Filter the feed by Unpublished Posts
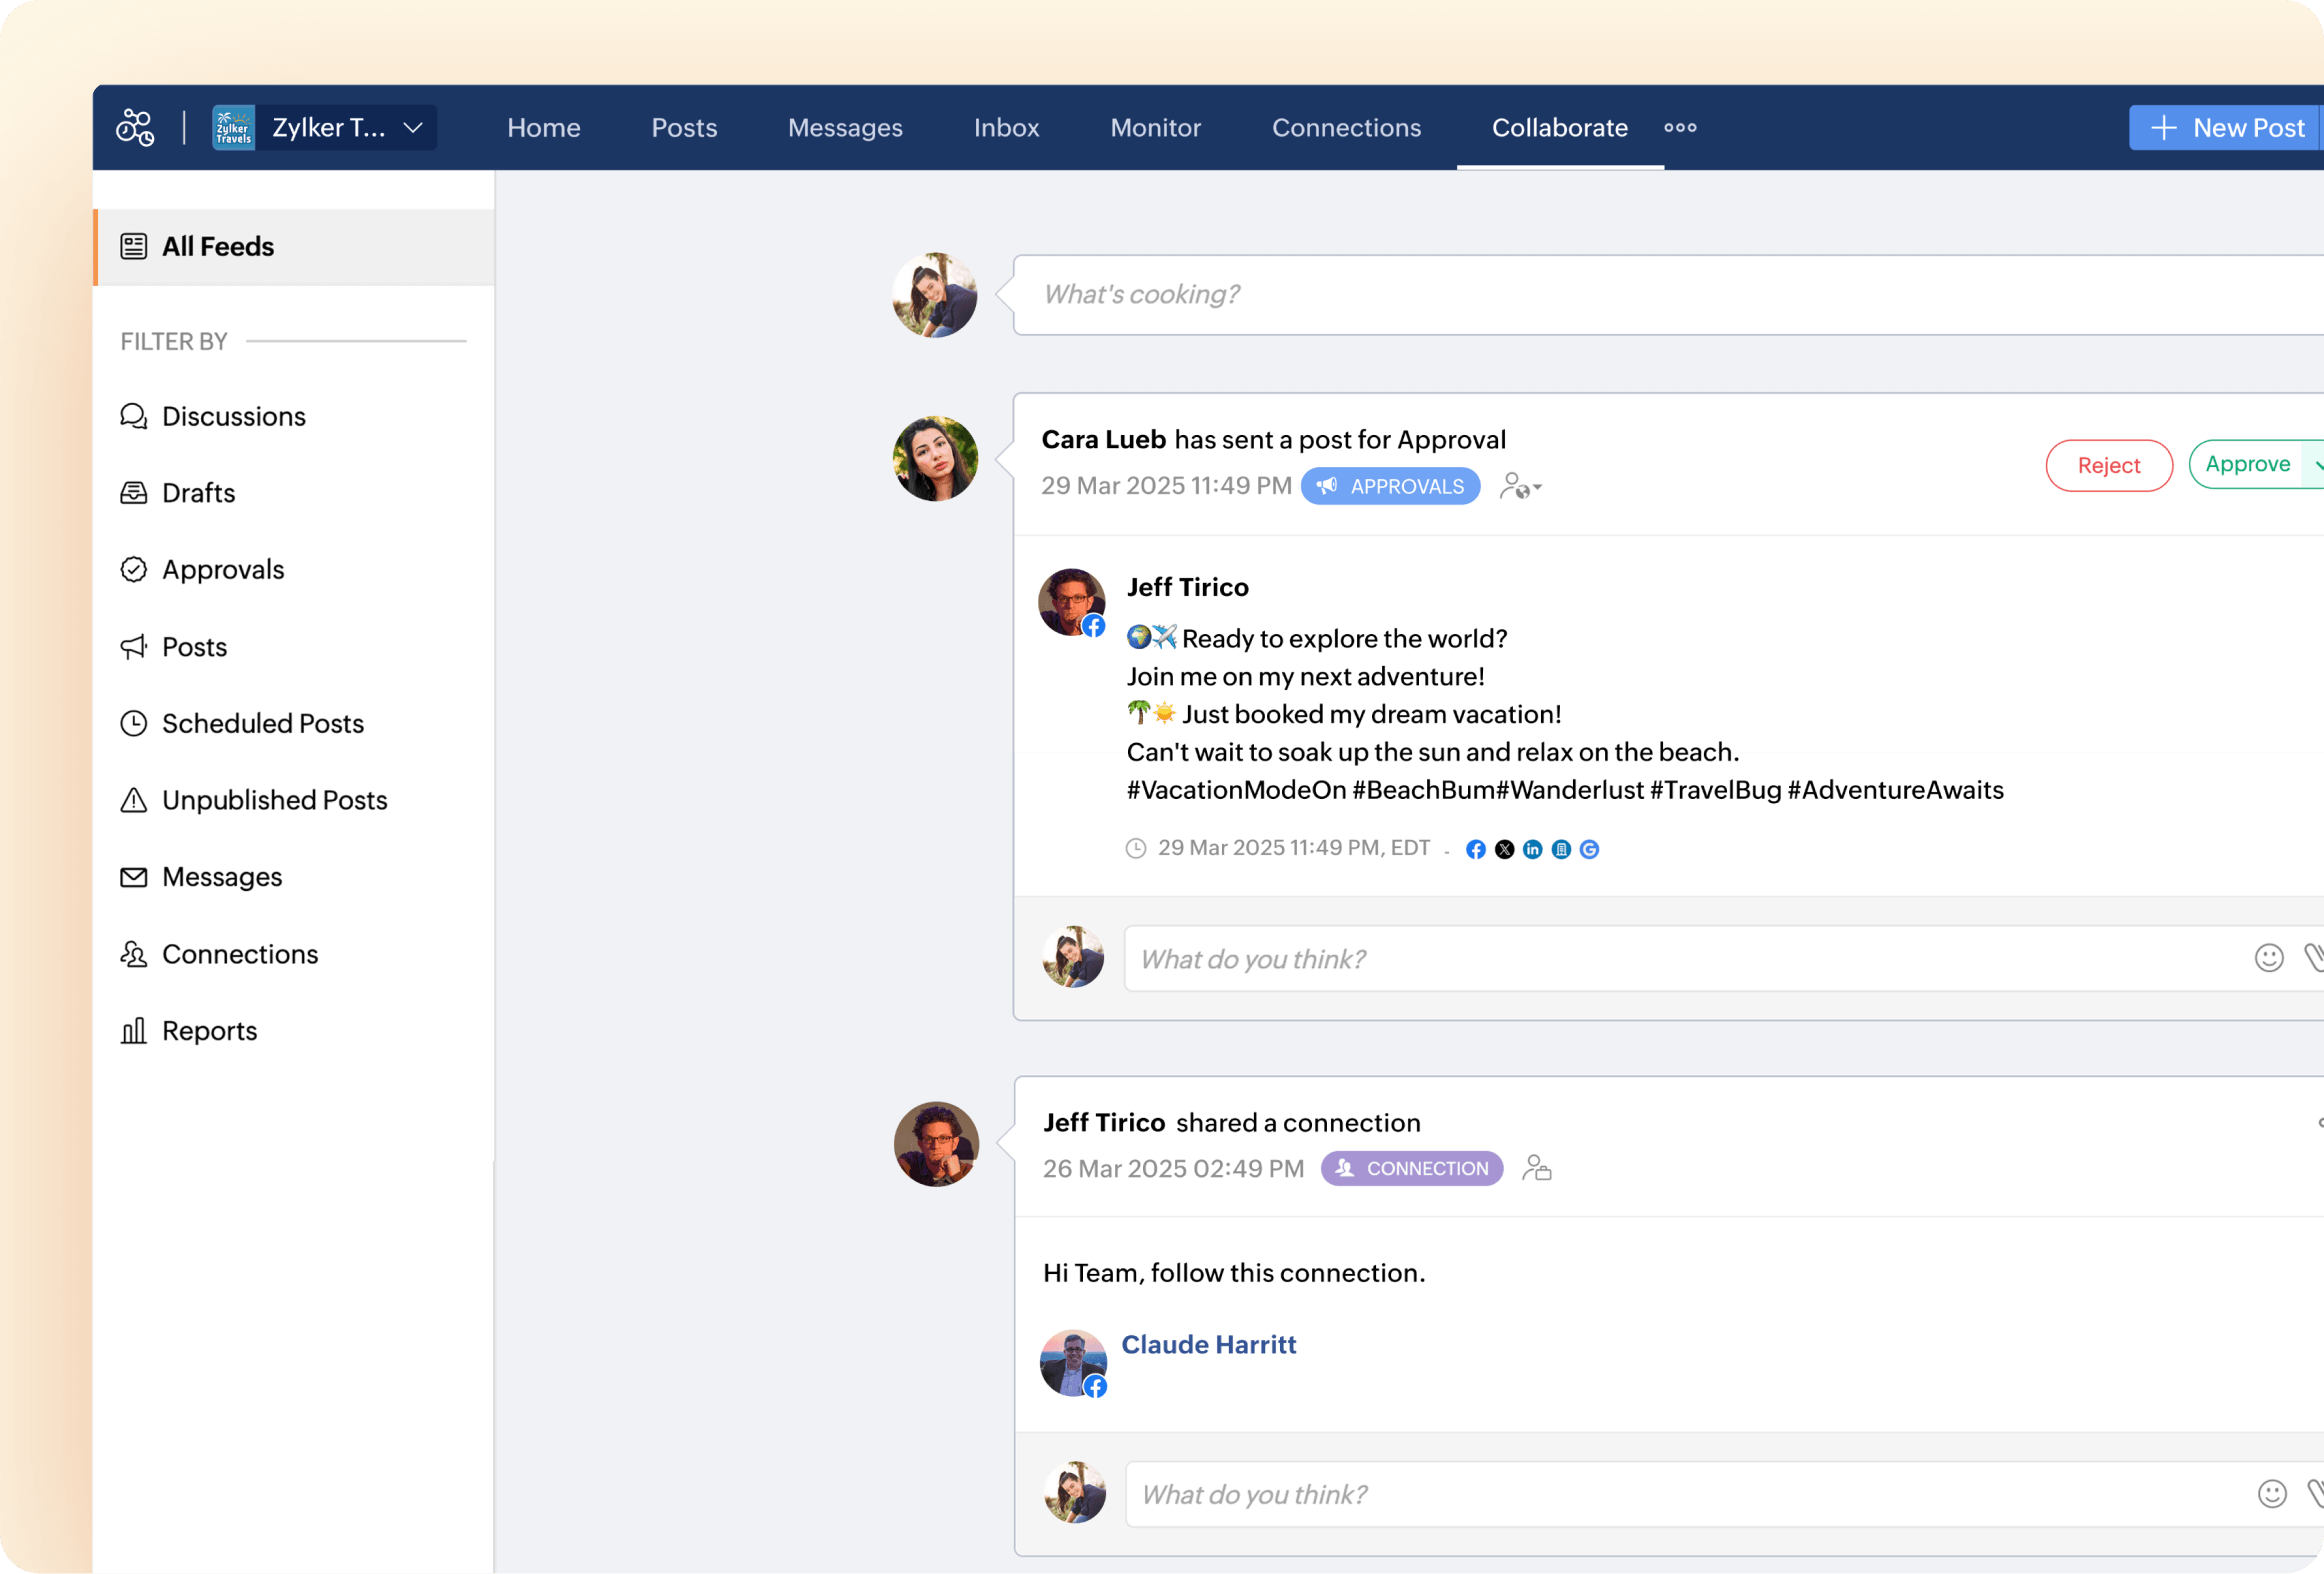Image resolution: width=2324 pixels, height=1574 pixels. click(274, 800)
